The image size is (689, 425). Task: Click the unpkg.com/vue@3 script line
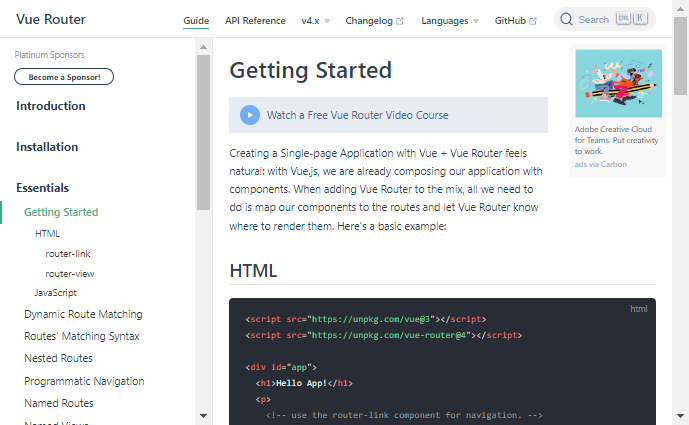click(366, 319)
